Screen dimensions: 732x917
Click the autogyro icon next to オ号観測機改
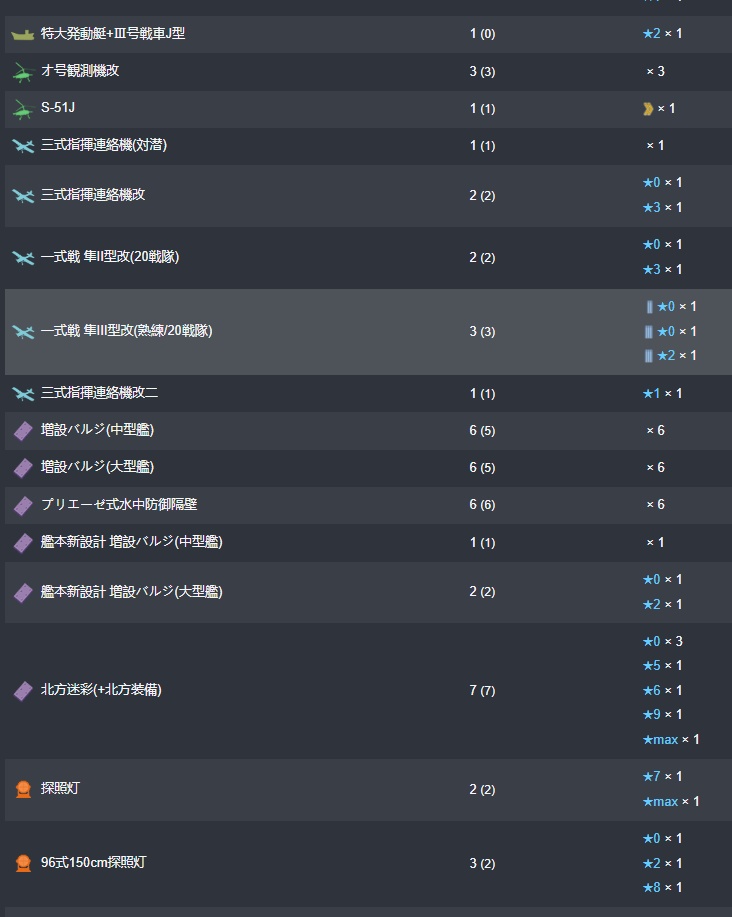(23, 72)
